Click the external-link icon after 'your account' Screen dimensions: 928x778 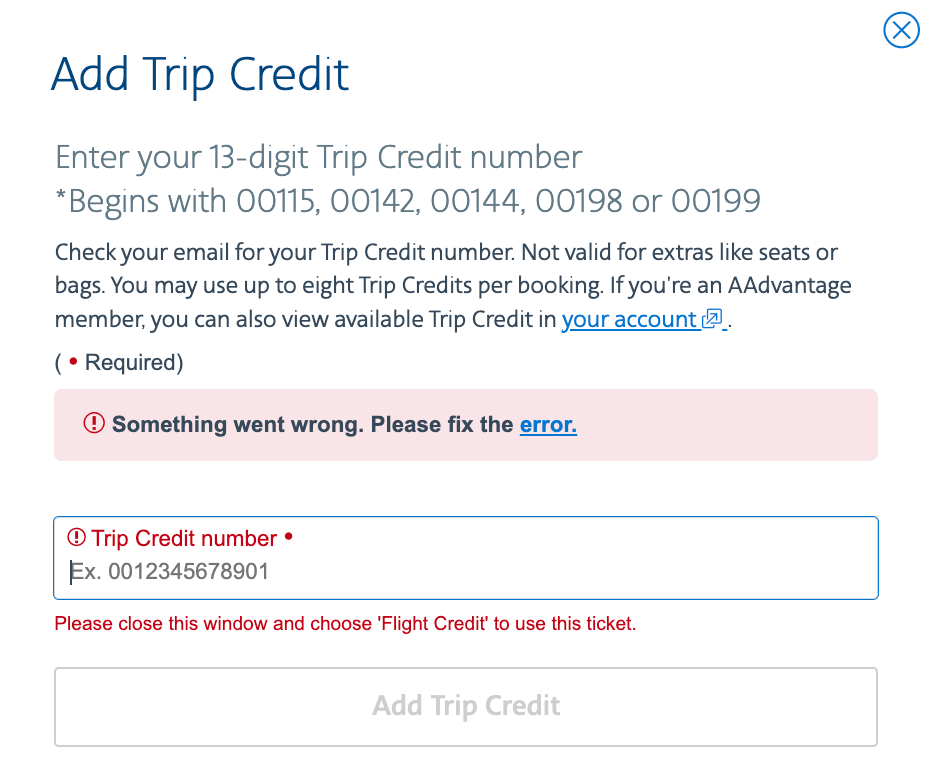[x=712, y=320]
